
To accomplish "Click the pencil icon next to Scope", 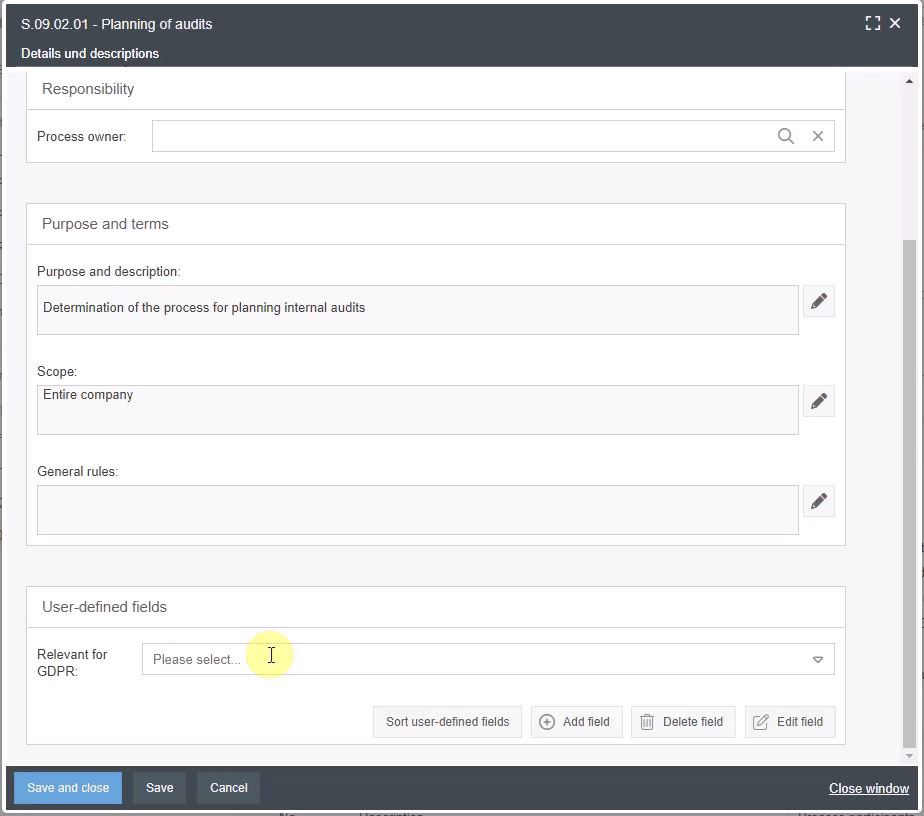I will [x=818, y=401].
